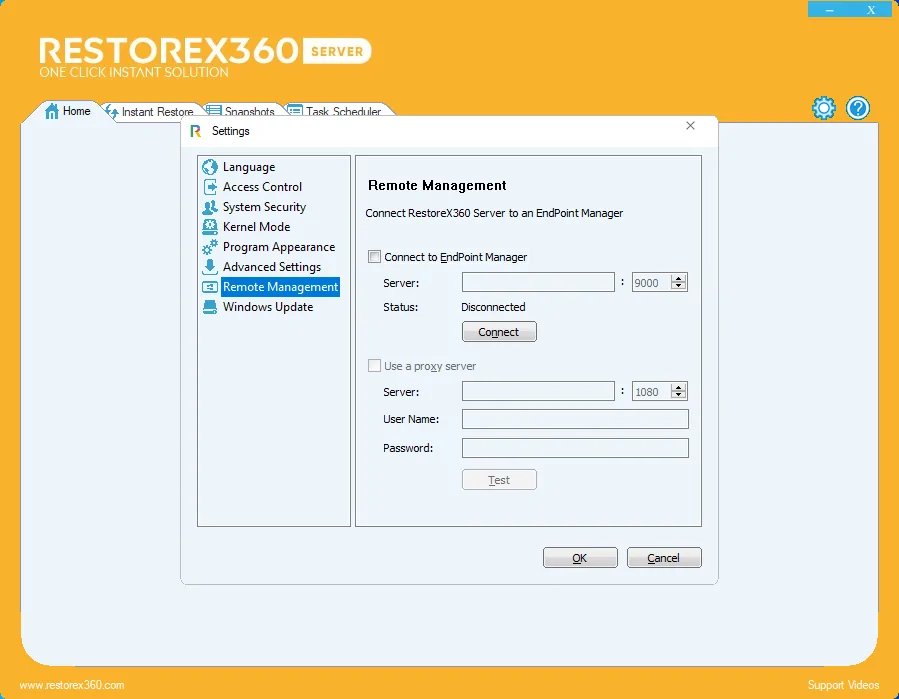Click the Connect button

pos(499,332)
